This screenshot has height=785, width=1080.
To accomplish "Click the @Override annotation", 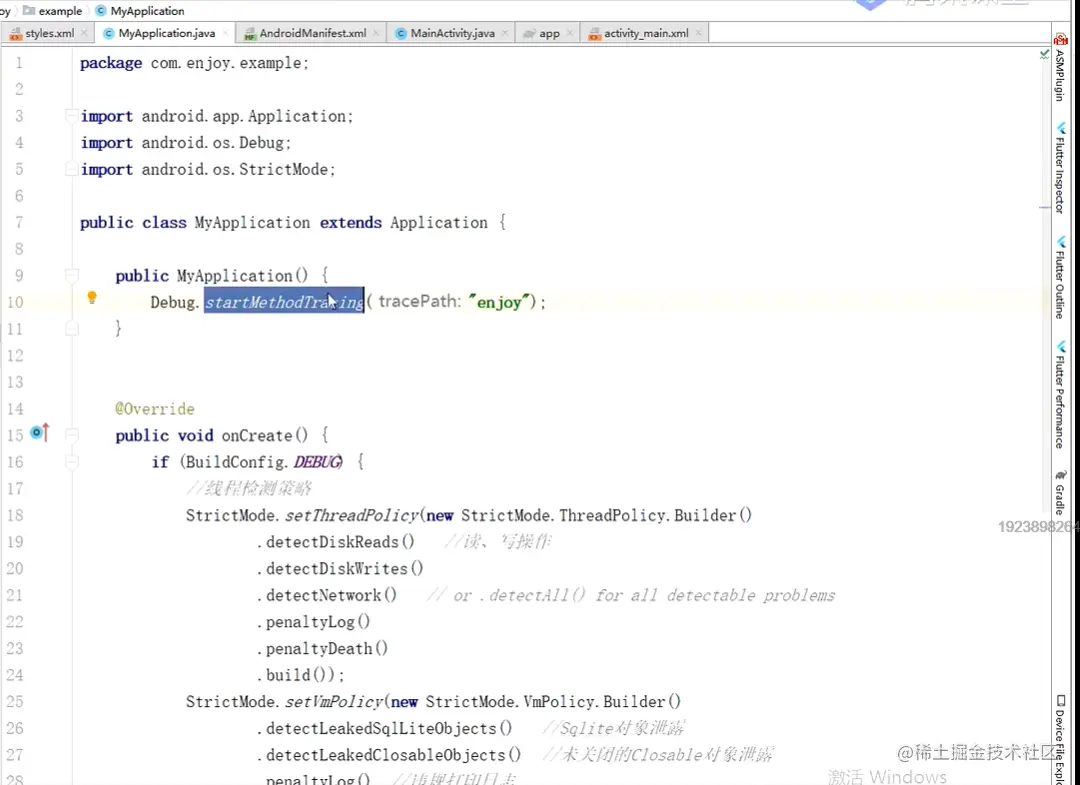I will pos(155,409).
